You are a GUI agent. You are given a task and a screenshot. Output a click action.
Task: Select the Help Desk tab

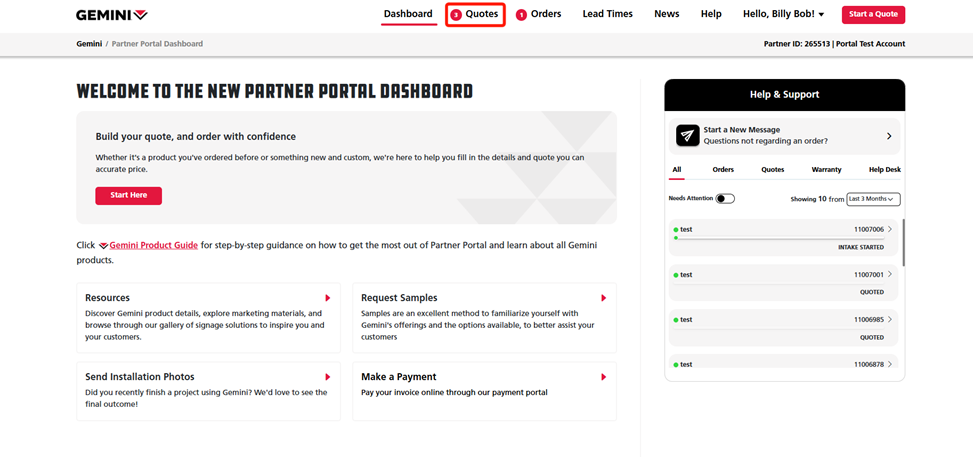coord(884,170)
